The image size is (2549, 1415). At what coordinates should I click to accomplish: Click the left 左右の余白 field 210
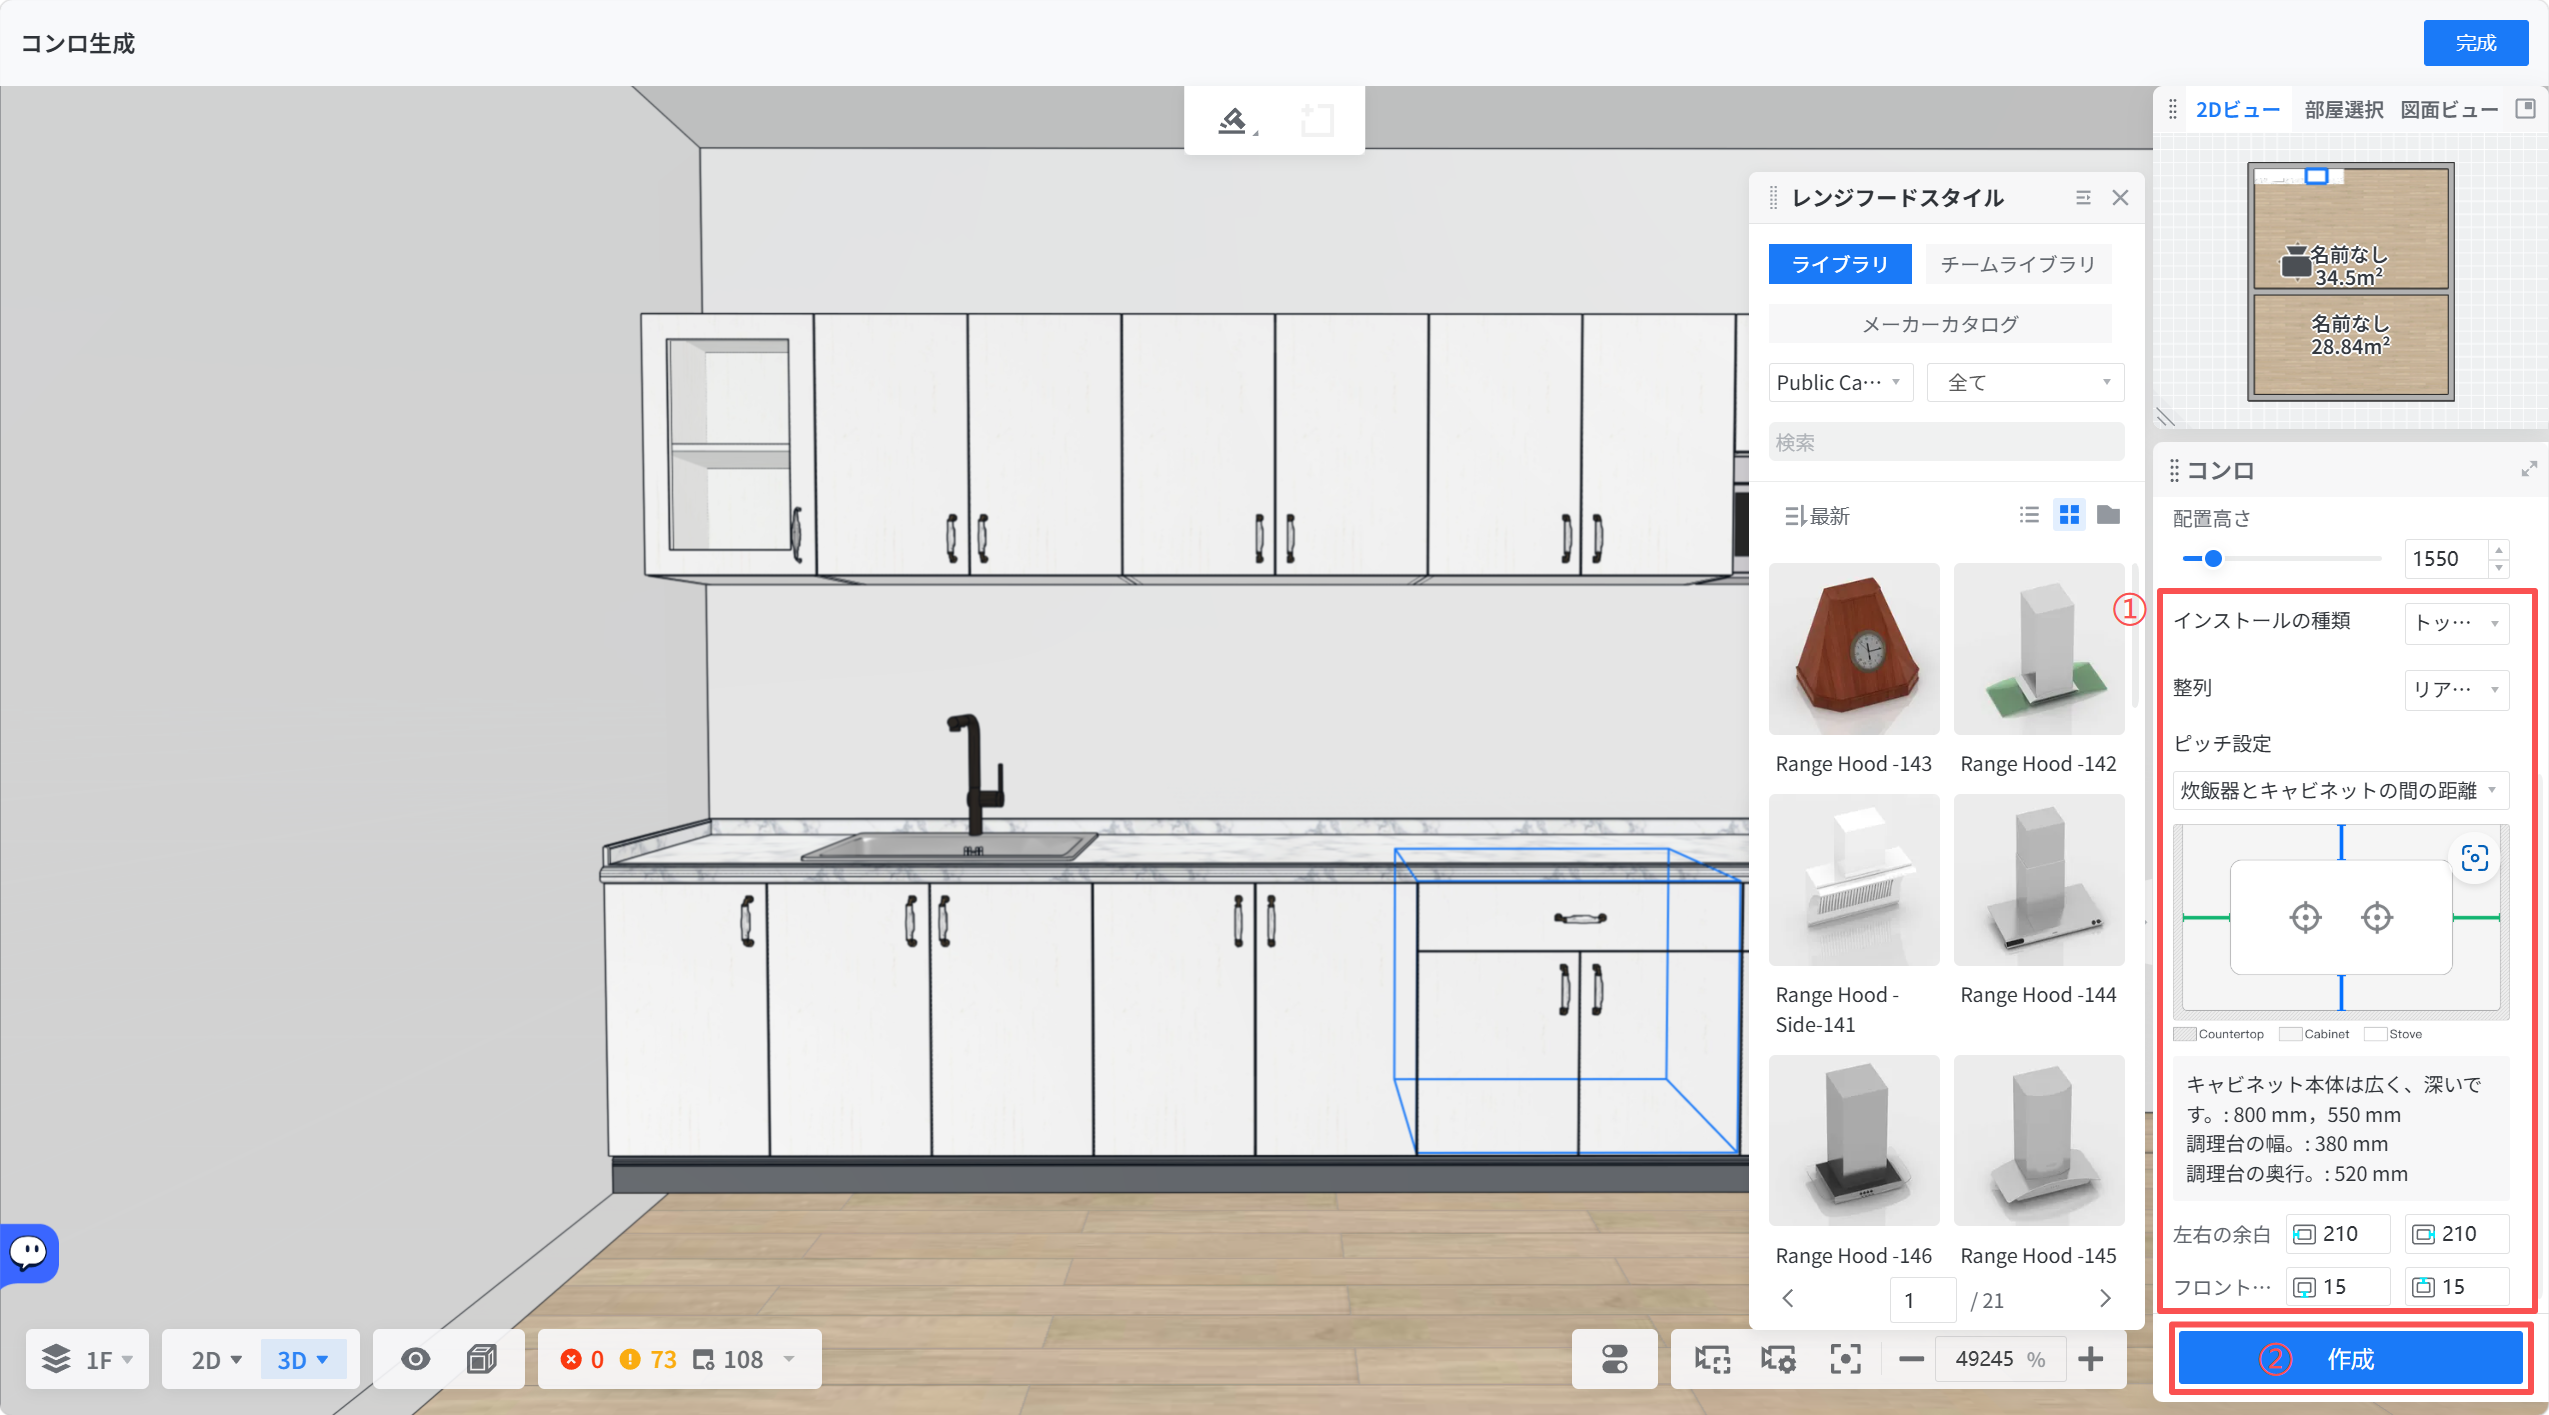(2338, 1234)
